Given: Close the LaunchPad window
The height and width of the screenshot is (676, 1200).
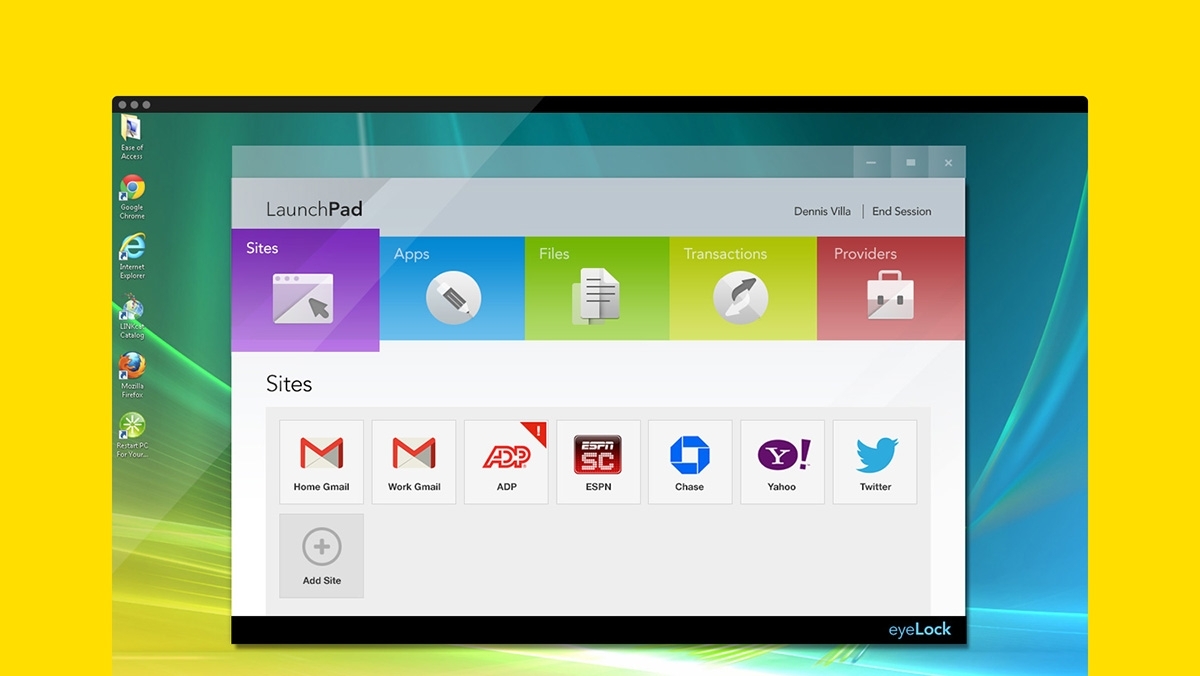Looking at the screenshot, I should tap(948, 162).
